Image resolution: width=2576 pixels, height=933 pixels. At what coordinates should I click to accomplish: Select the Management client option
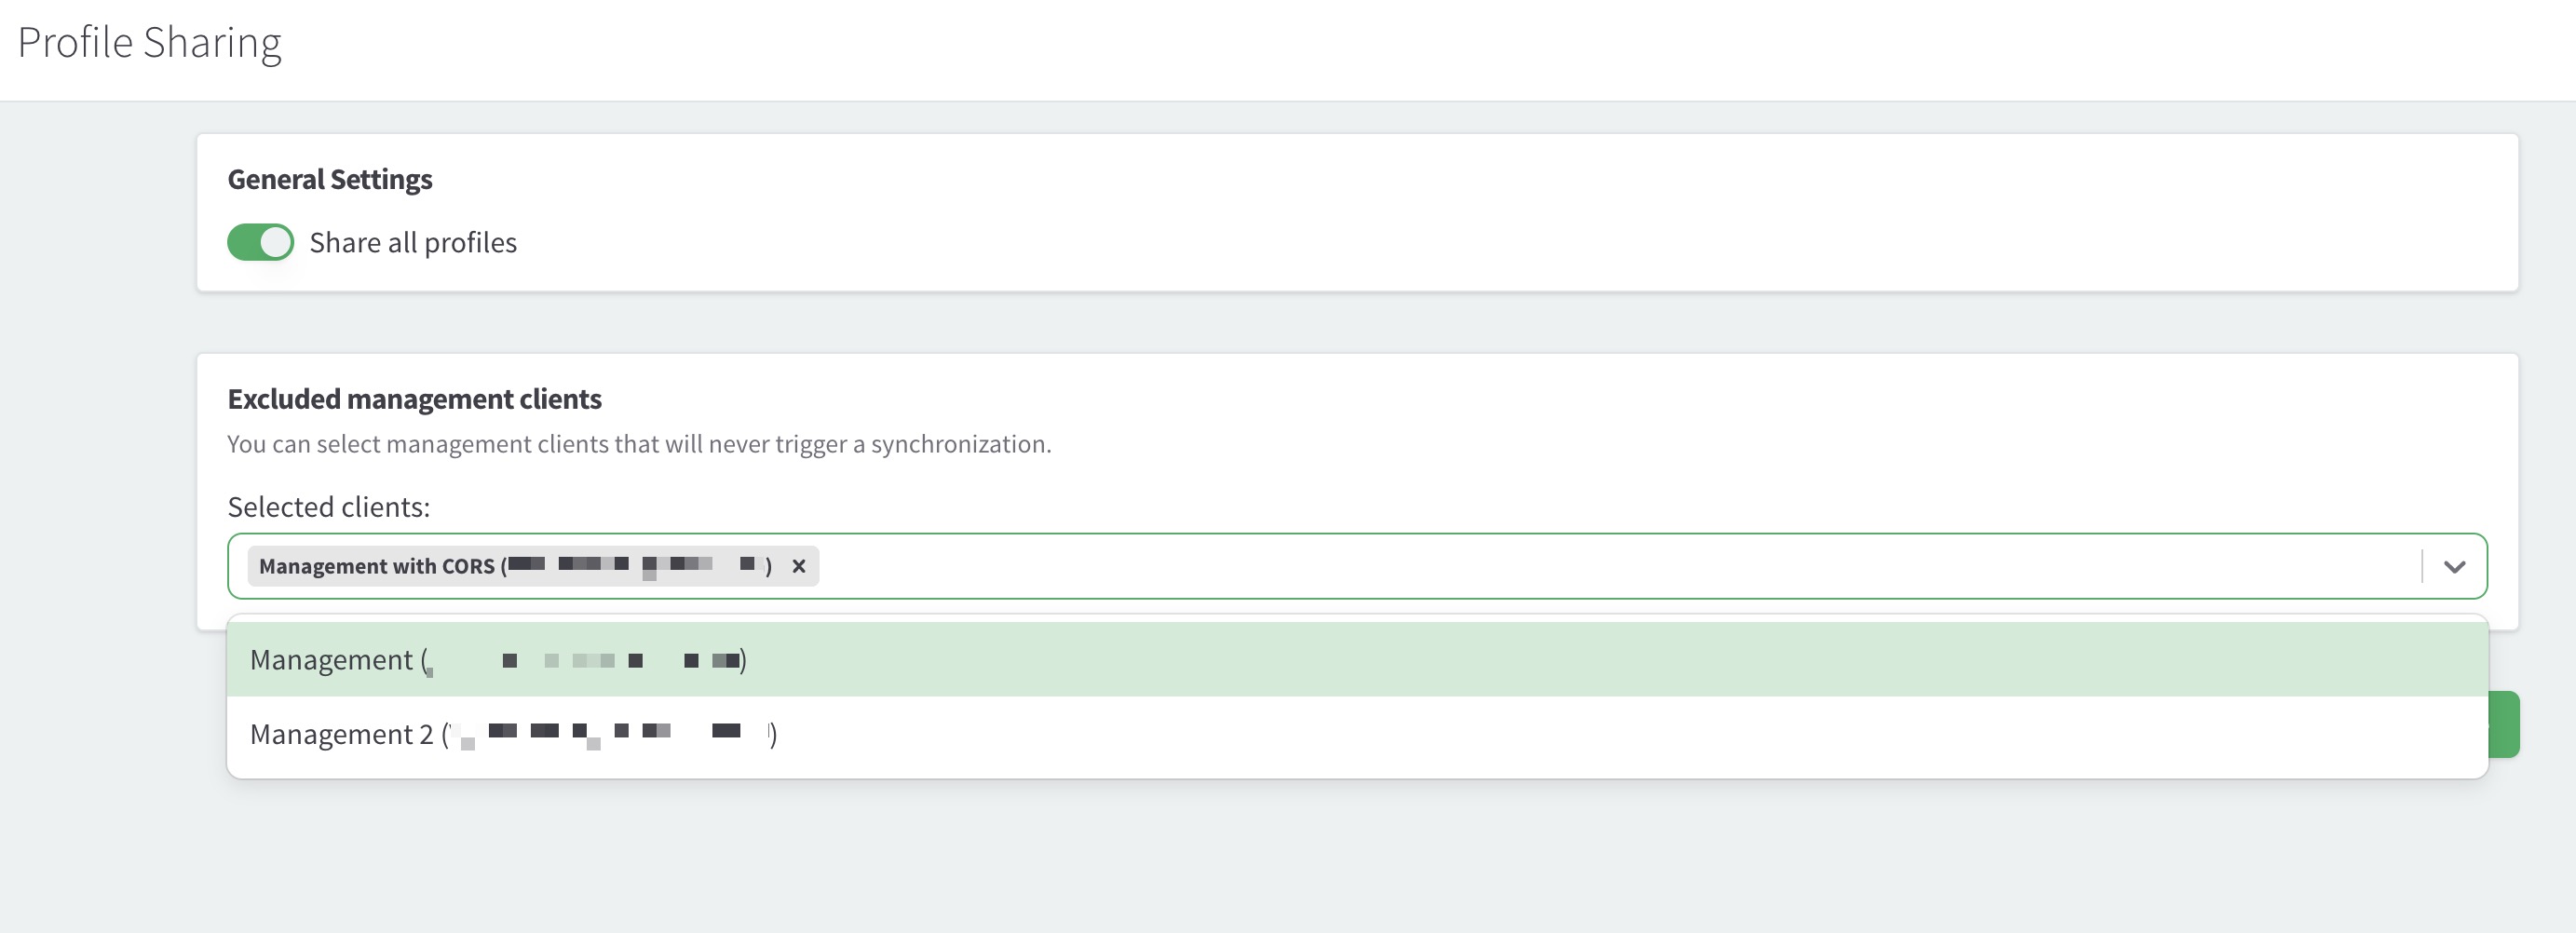click(x=331, y=660)
